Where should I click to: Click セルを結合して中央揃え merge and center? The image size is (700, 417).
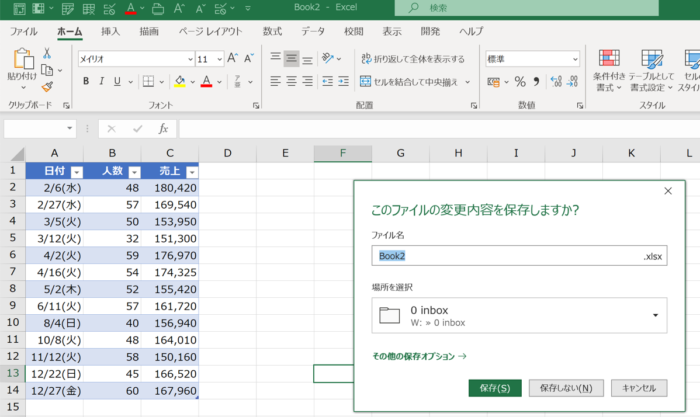point(409,82)
